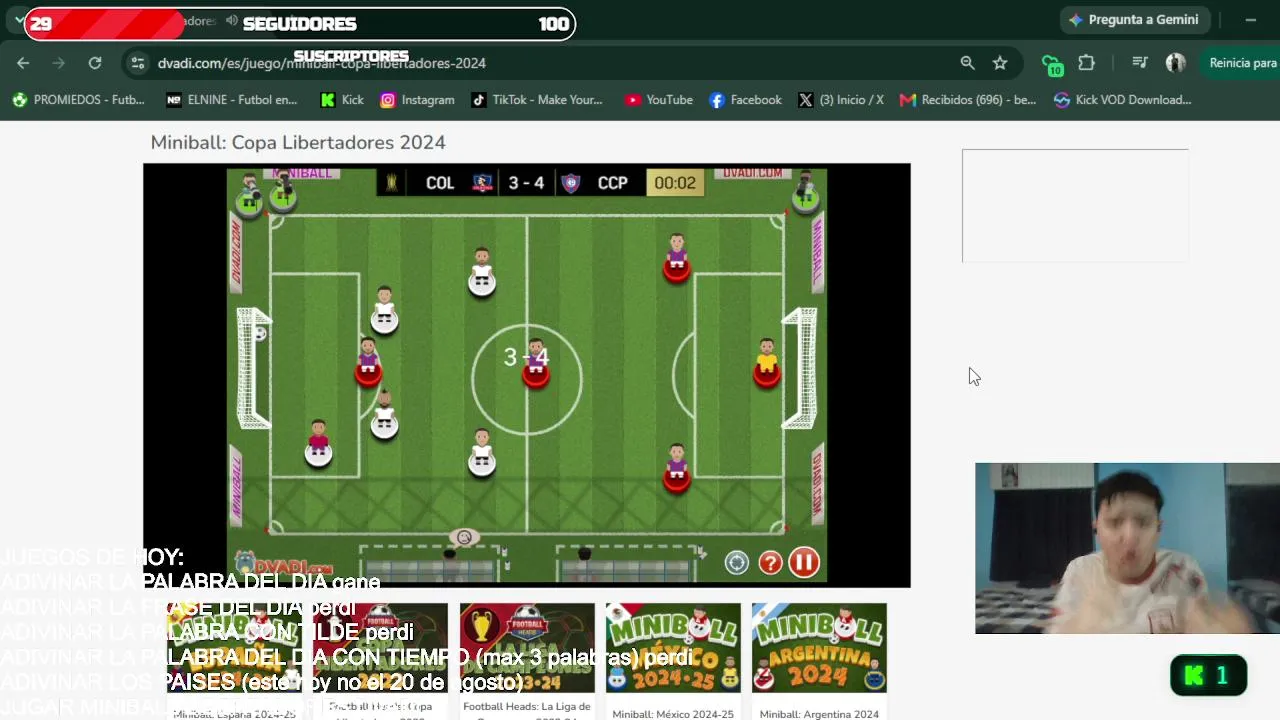Screen dimensions: 1280x720
Task: Open the Instagram bookmark
Action: tap(418, 100)
